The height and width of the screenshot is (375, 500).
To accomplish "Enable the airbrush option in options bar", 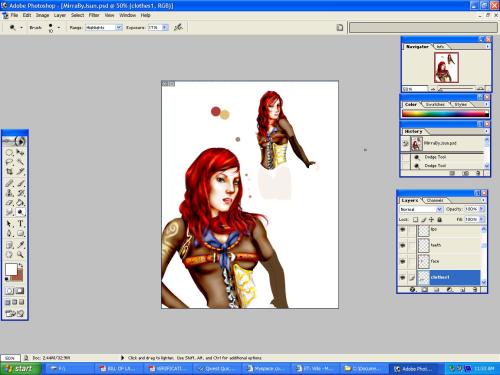I will tap(178, 27).
